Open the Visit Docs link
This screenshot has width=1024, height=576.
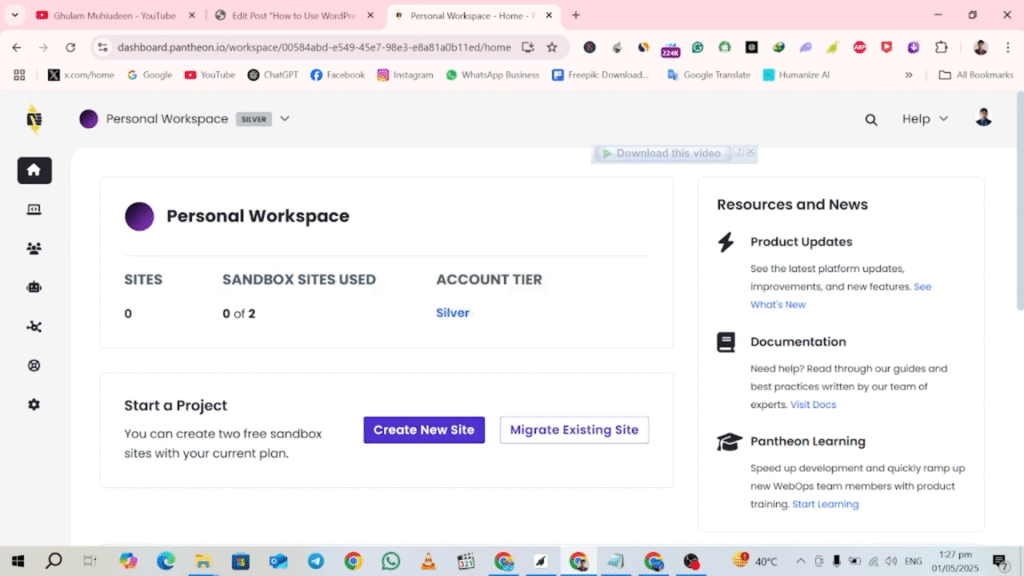coord(813,405)
